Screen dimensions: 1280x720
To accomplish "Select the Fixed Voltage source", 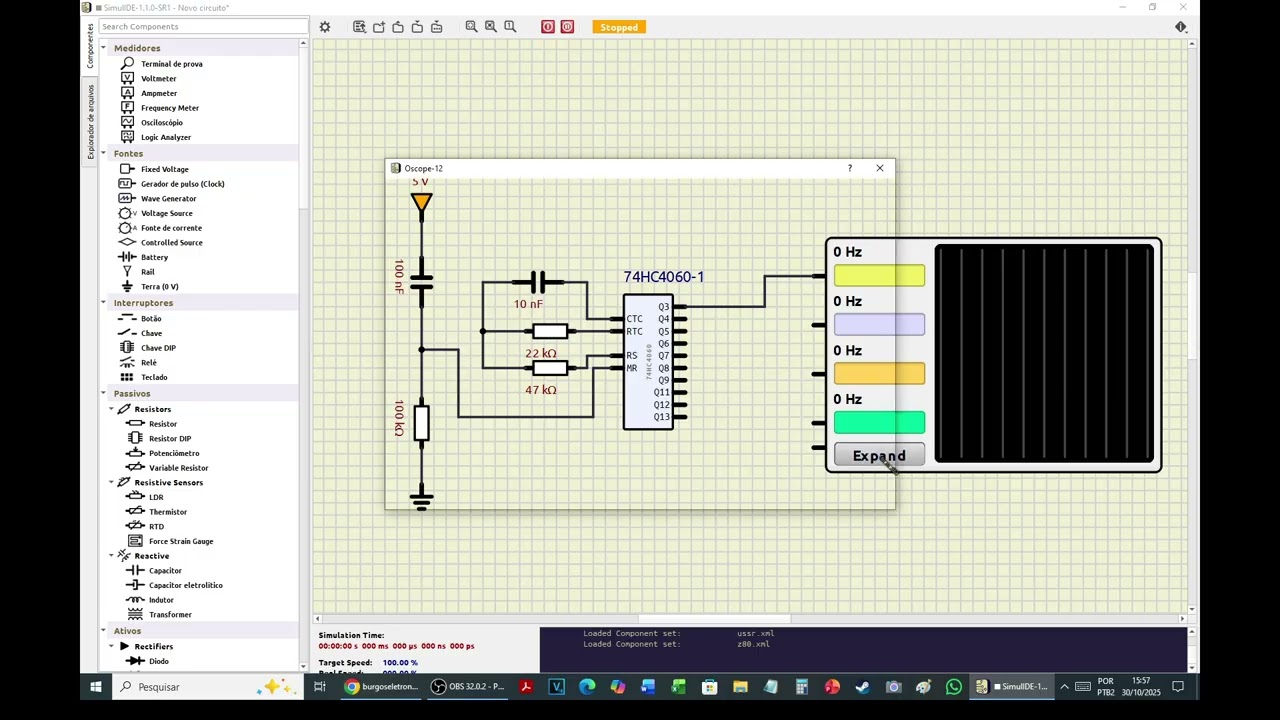I will tap(164, 169).
